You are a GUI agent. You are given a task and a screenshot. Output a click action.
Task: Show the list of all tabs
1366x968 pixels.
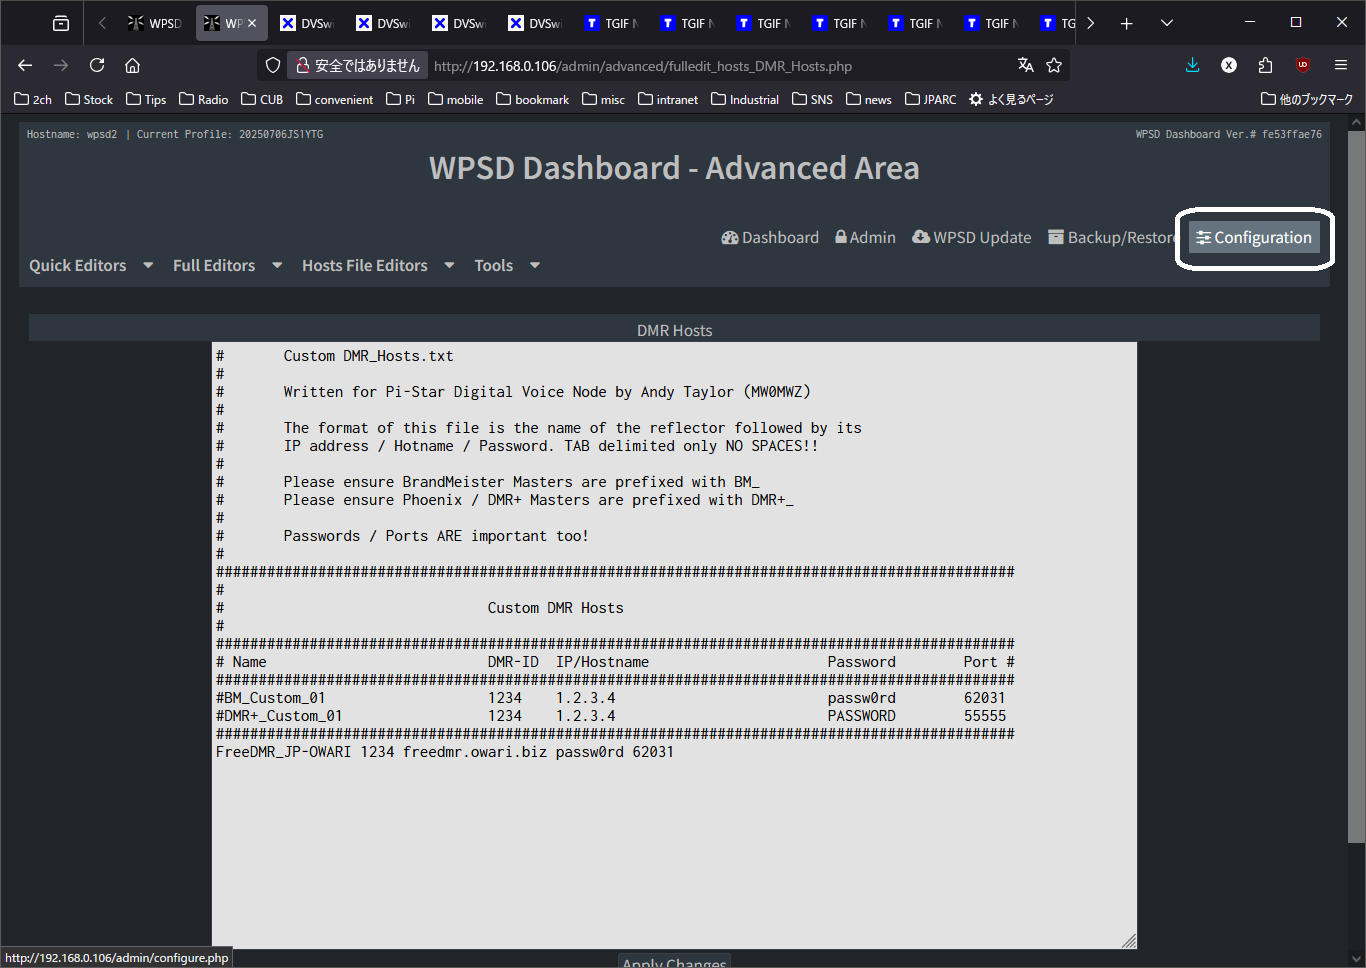1166,23
